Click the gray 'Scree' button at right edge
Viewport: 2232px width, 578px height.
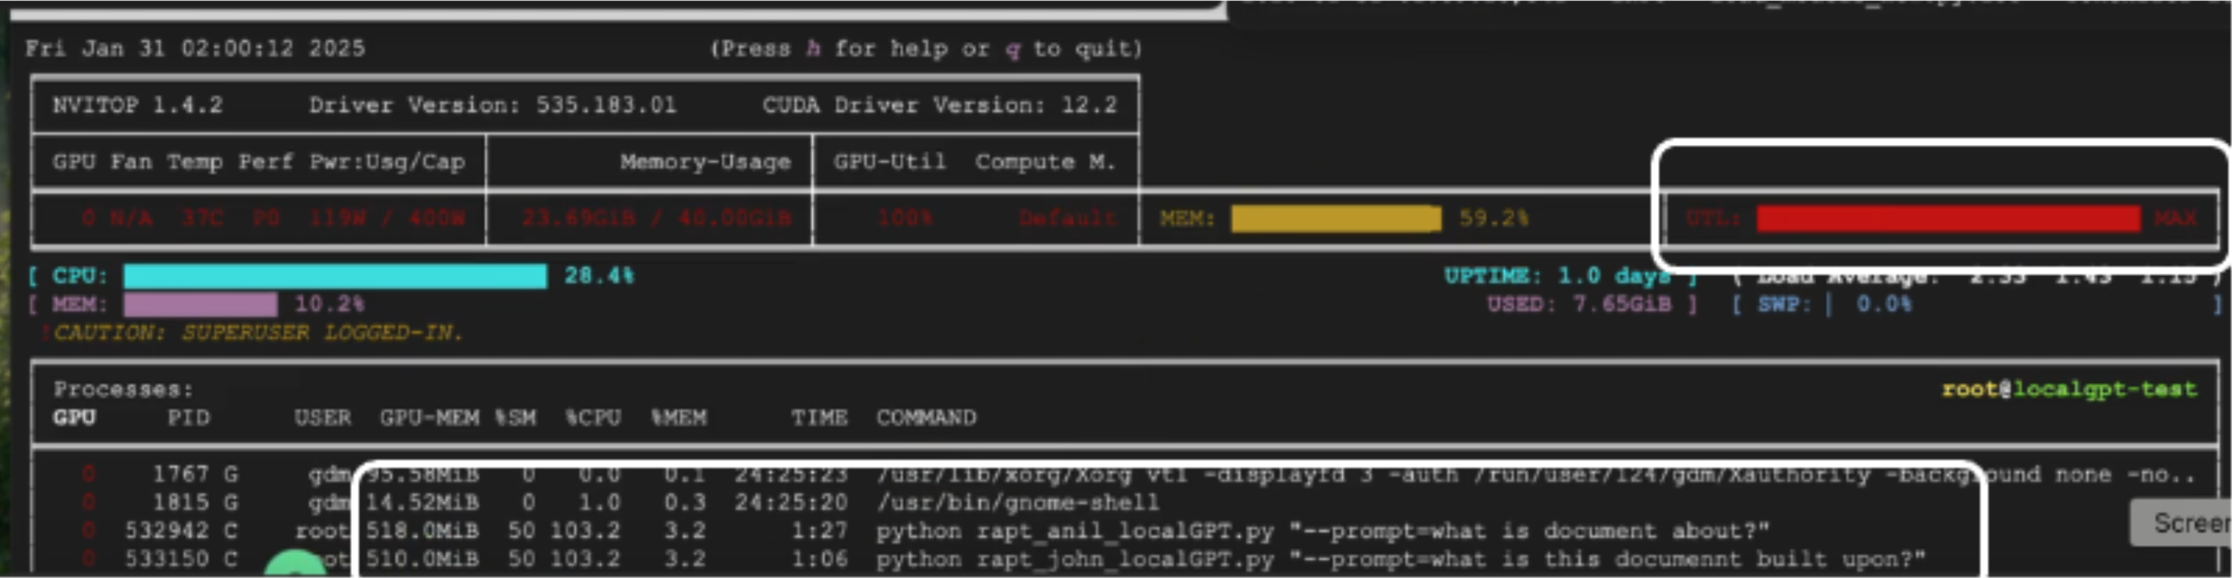click(2181, 523)
